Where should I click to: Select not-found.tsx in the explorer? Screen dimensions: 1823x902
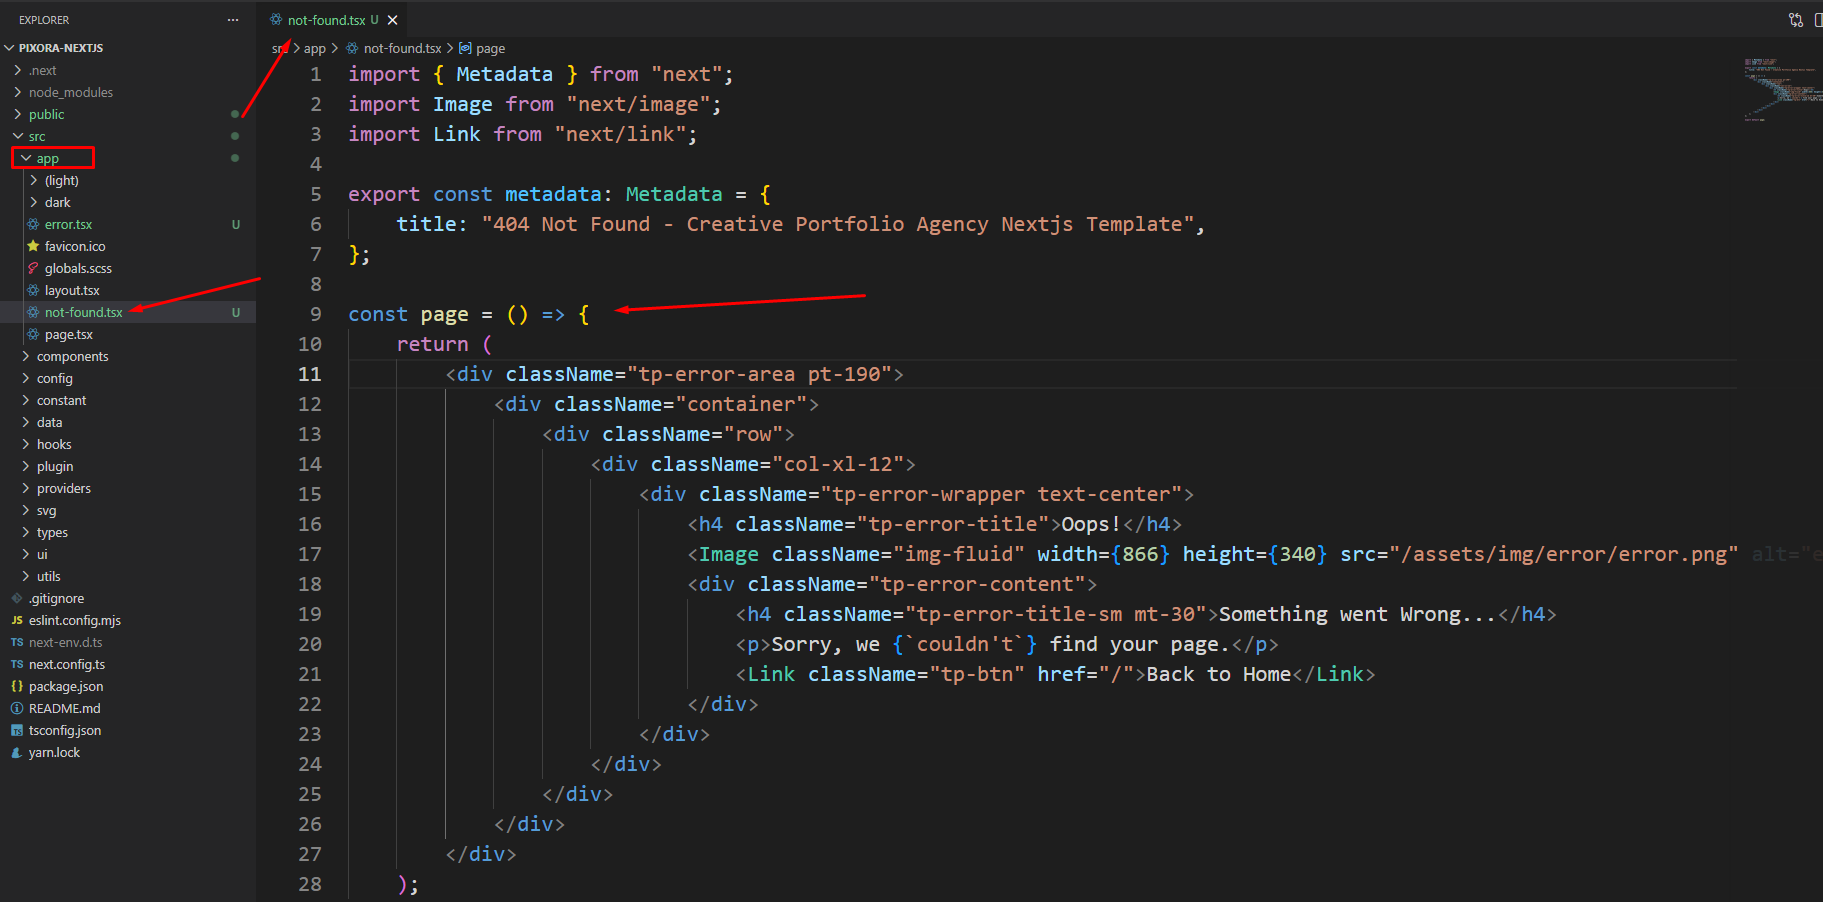click(128, 312)
